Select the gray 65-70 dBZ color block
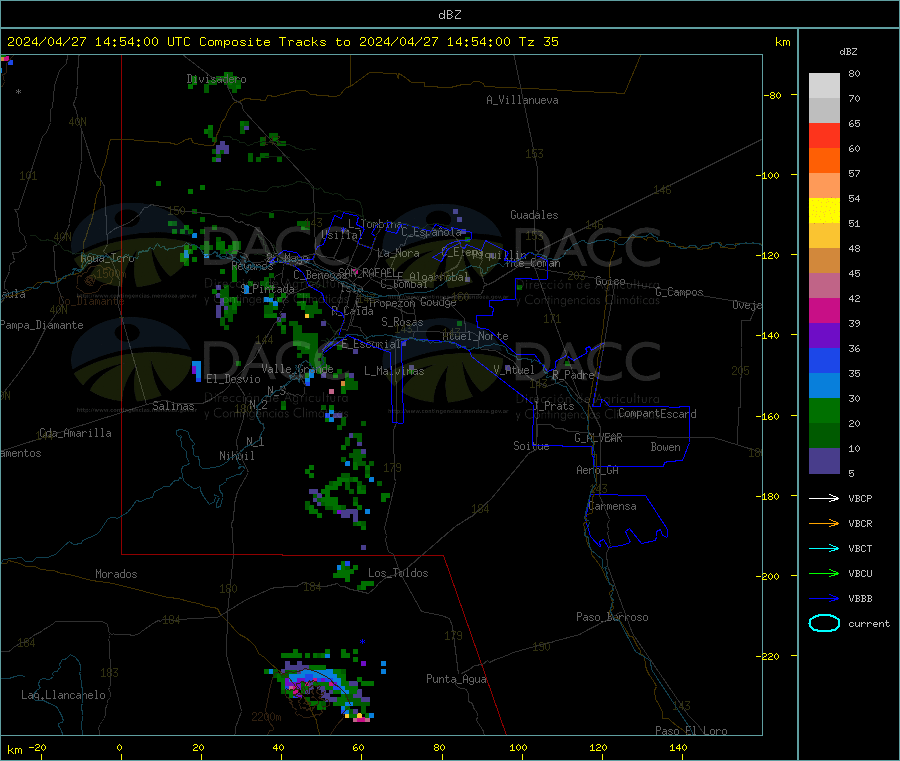This screenshot has height=761, width=900. pyautogui.click(x=824, y=111)
